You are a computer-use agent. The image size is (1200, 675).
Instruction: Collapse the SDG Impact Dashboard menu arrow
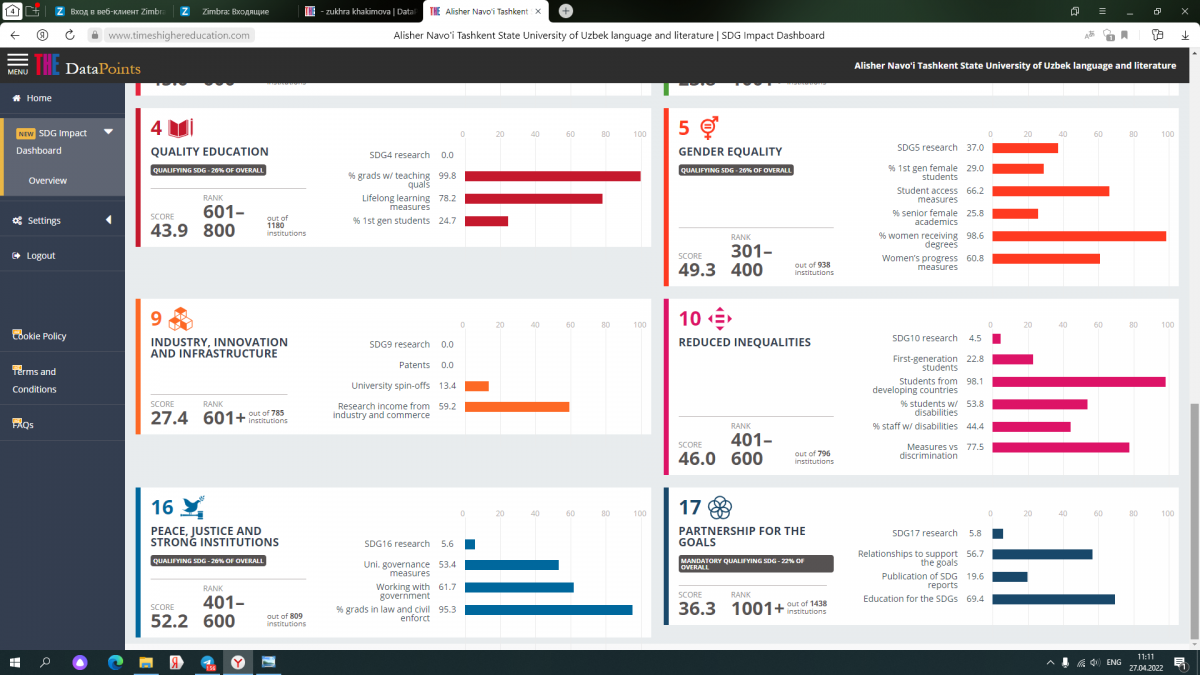[x=108, y=132]
